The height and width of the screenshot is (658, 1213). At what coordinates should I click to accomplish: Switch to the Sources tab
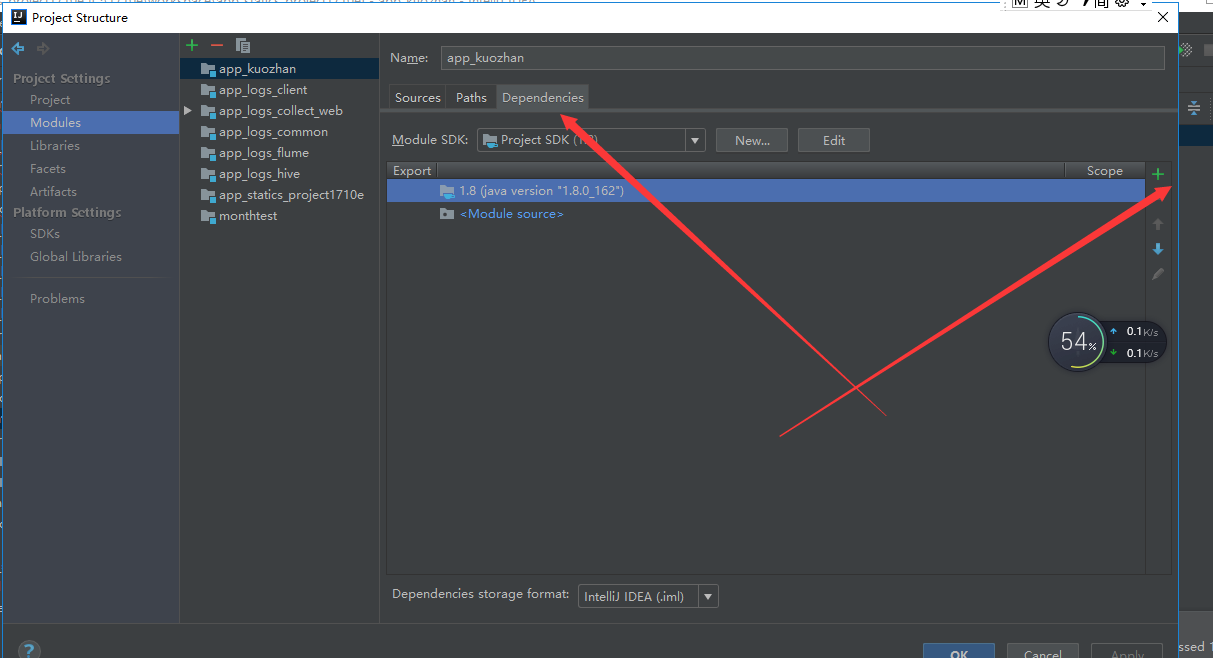(x=418, y=97)
